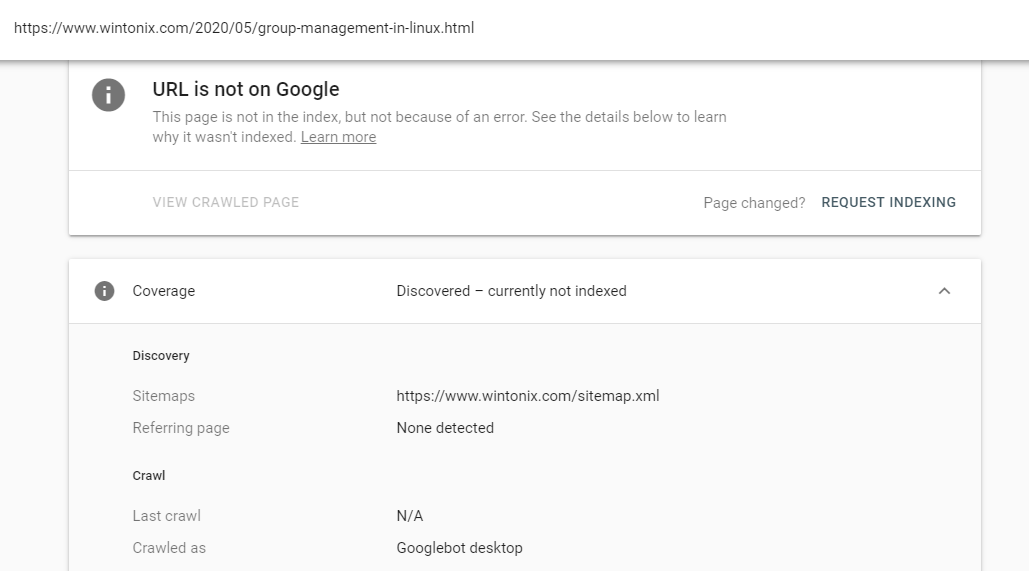
Task: Click the Coverage info icon
Action: pos(104,291)
